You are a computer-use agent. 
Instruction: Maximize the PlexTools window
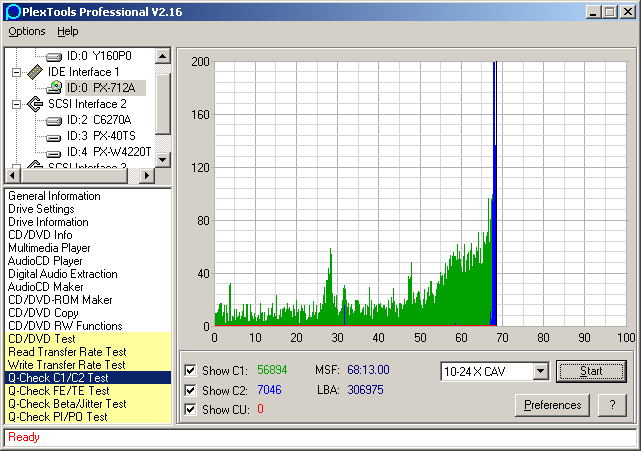pos(609,12)
